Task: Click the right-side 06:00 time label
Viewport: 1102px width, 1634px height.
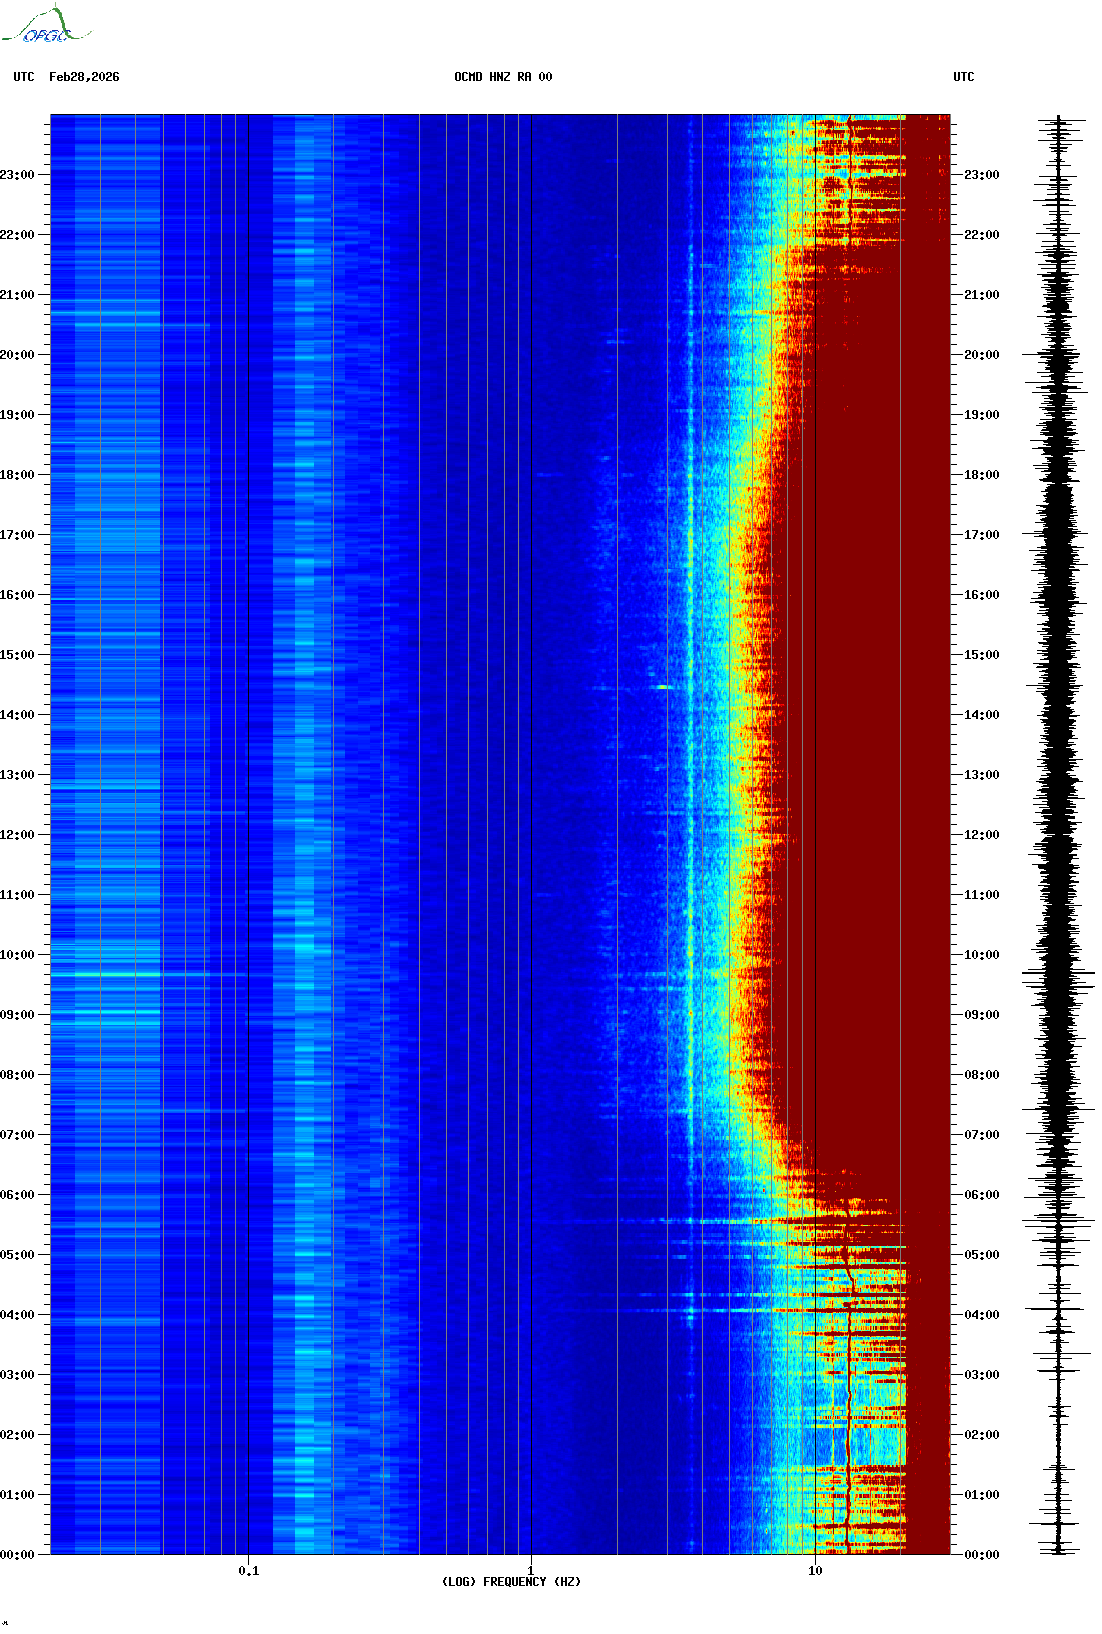Action: 982,1195
